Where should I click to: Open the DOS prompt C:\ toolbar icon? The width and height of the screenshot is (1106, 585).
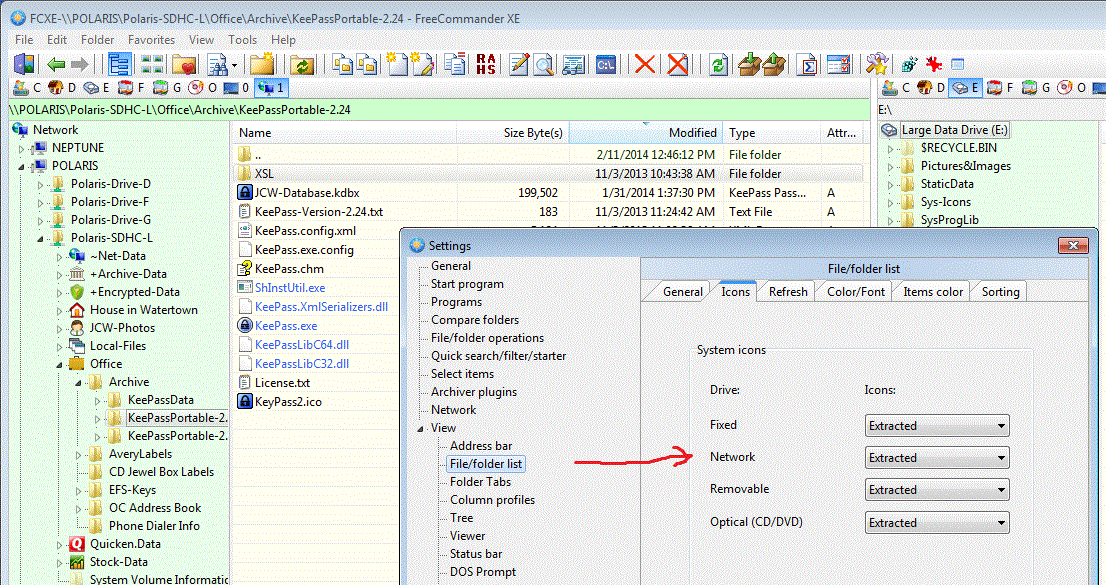tap(605, 65)
